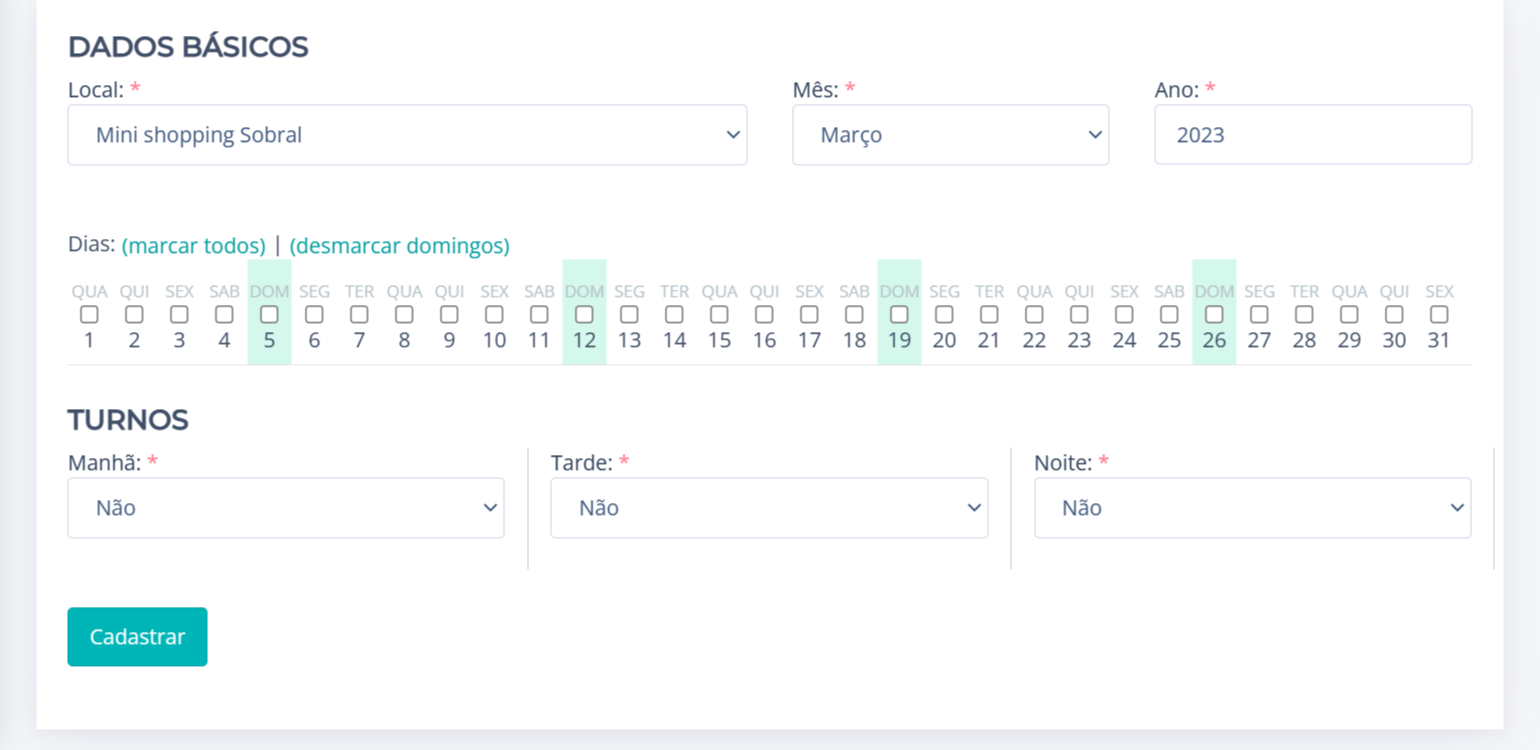This screenshot has height=750, width=1540.
Task: Select day 12 checkbox
Action: click(x=584, y=315)
